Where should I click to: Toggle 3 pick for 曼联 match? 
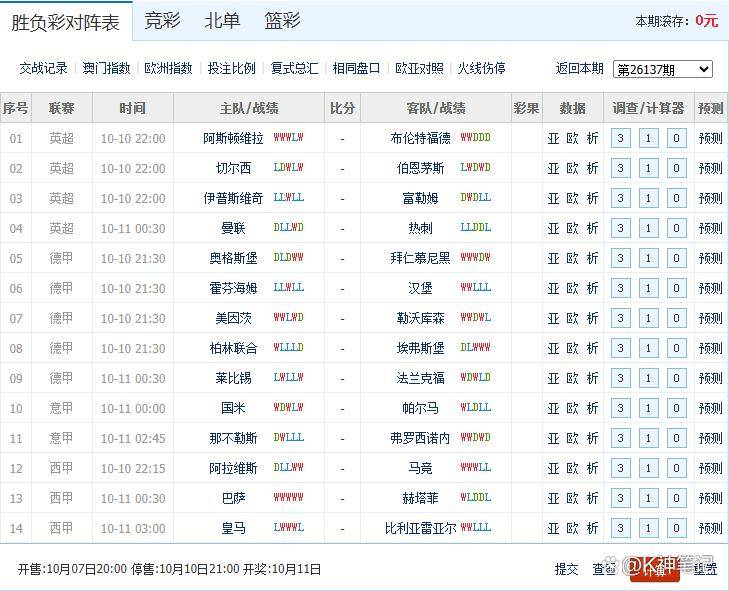(x=620, y=228)
